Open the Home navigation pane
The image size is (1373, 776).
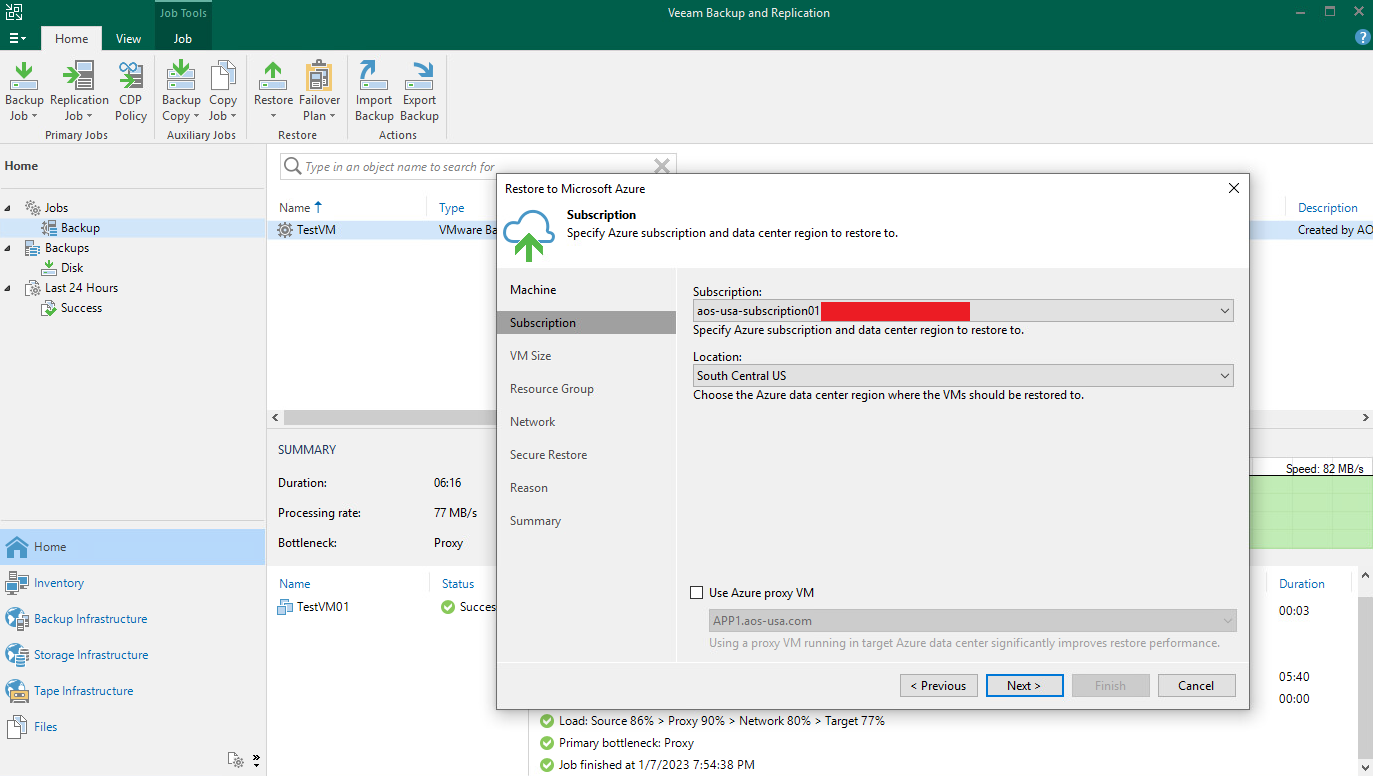tap(133, 547)
